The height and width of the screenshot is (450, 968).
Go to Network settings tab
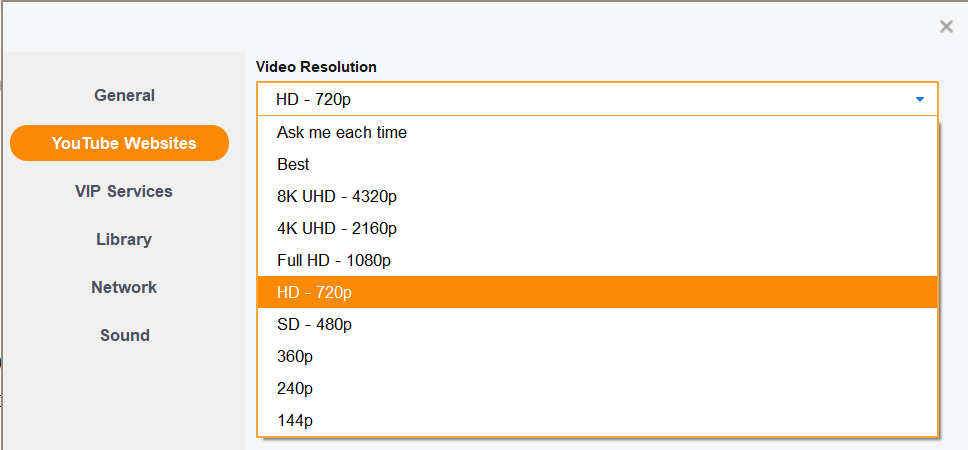(x=124, y=287)
